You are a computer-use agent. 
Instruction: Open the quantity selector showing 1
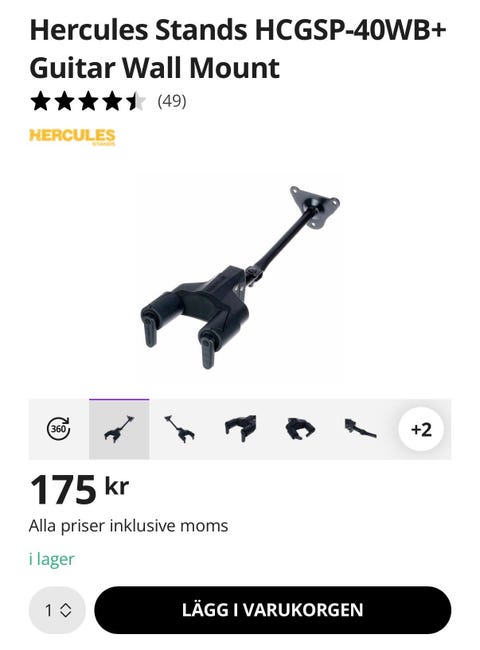[x=57, y=610]
